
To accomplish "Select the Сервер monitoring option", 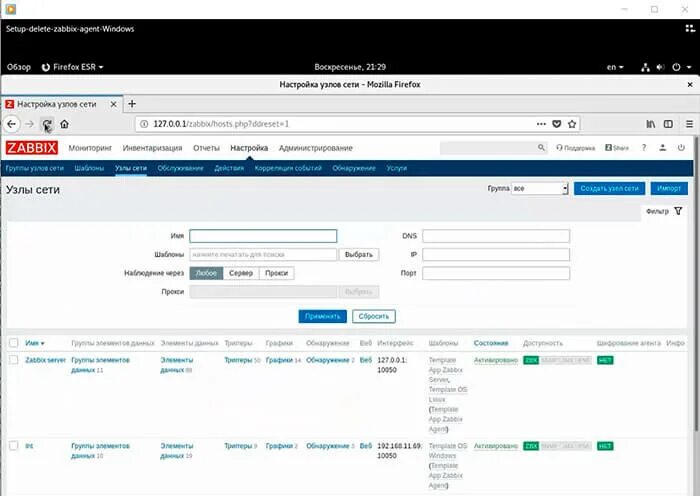I will tap(241, 273).
